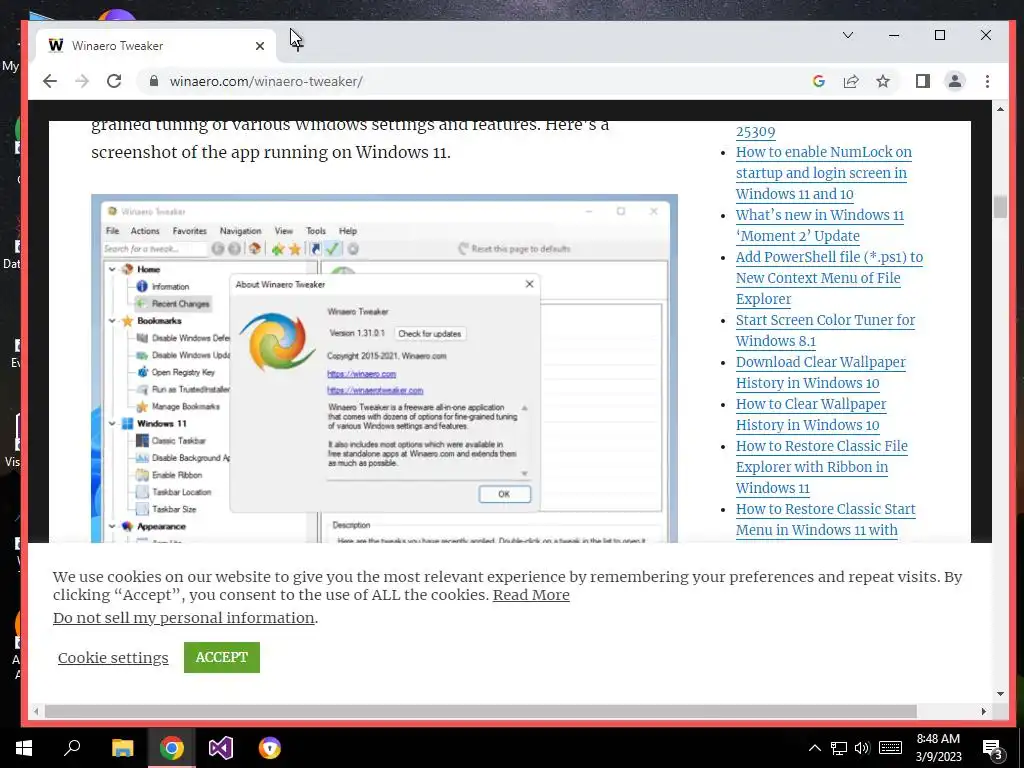Open the browser side panel
Screen dimensions: 1024x768
click(922, 81)
